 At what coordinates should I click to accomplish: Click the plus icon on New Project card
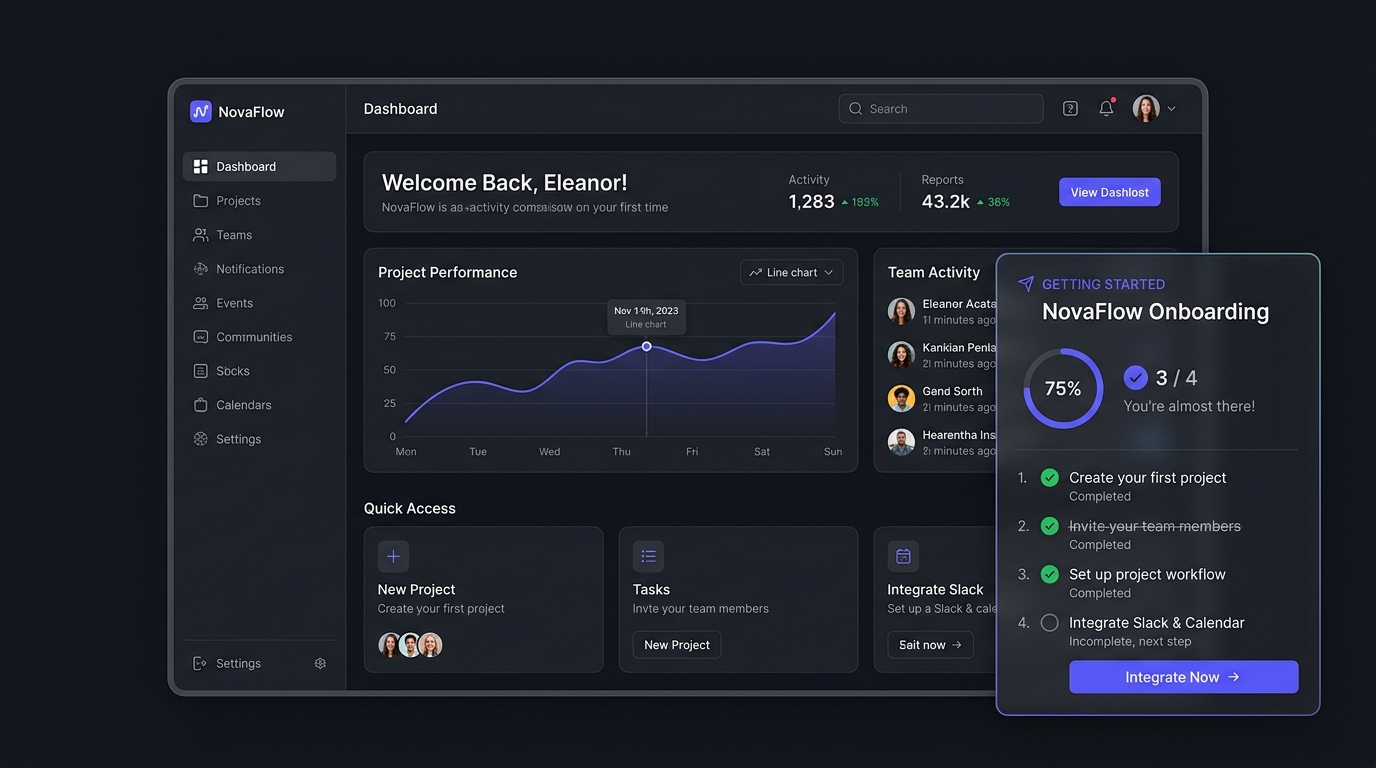pyautogui.click(x=393, y=556)
